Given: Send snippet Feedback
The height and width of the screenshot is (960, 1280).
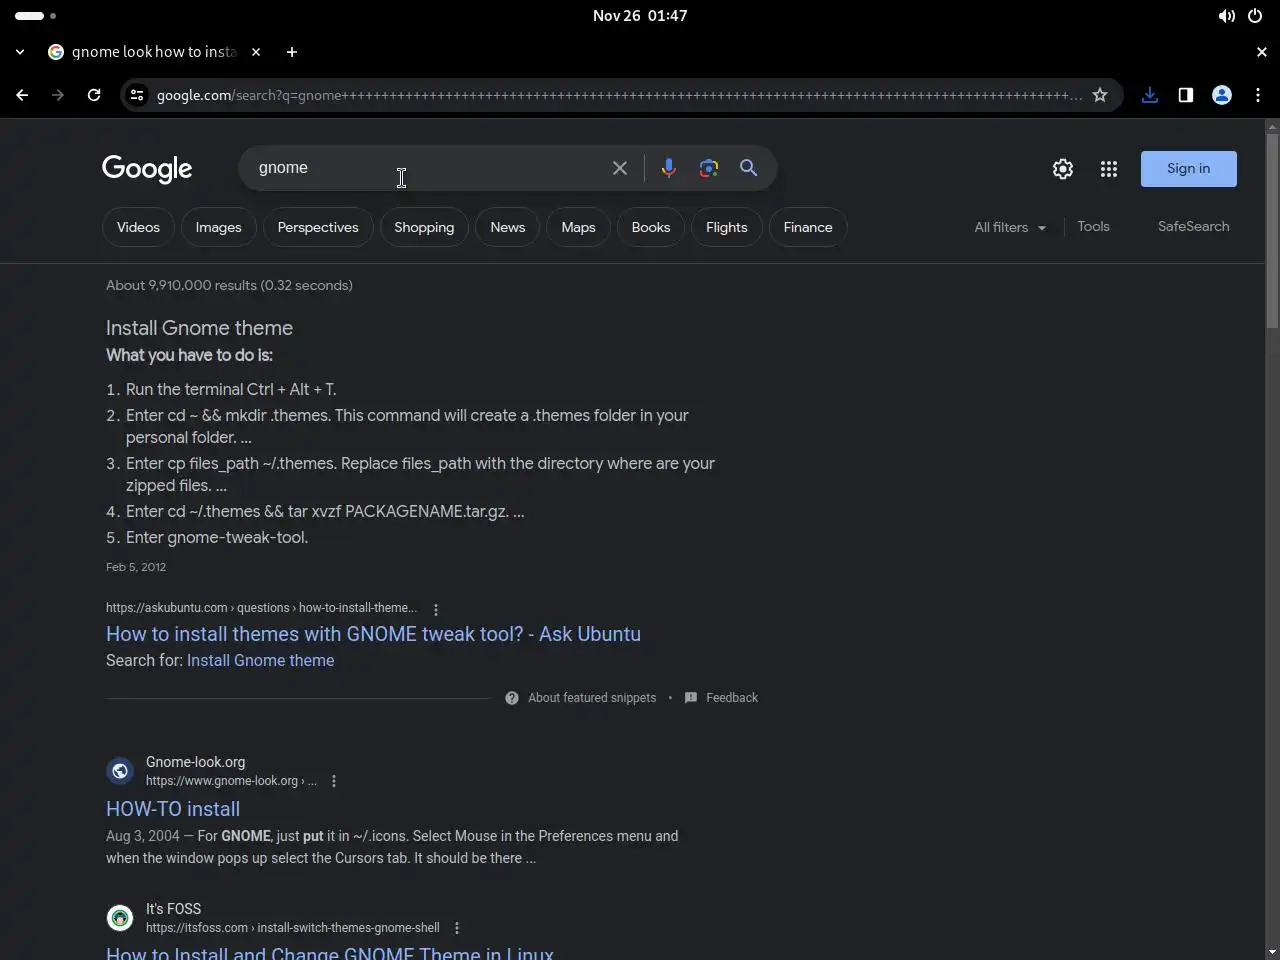Looking at the screenshot, I should pyautogui.click(x=721, y=698).
